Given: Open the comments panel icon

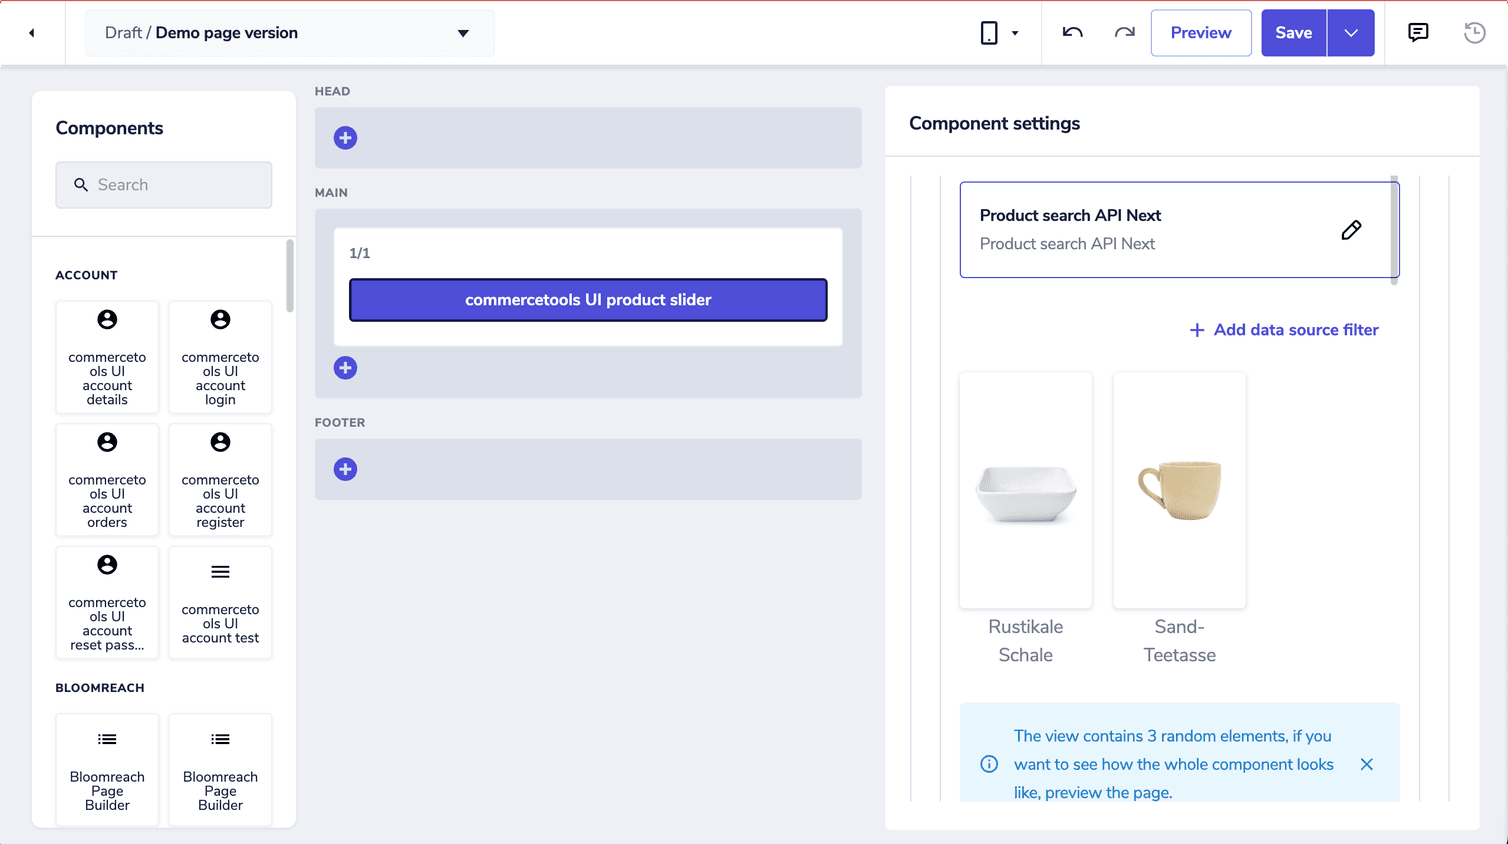Looking at the screenshot, I should tap(1417, 32).
